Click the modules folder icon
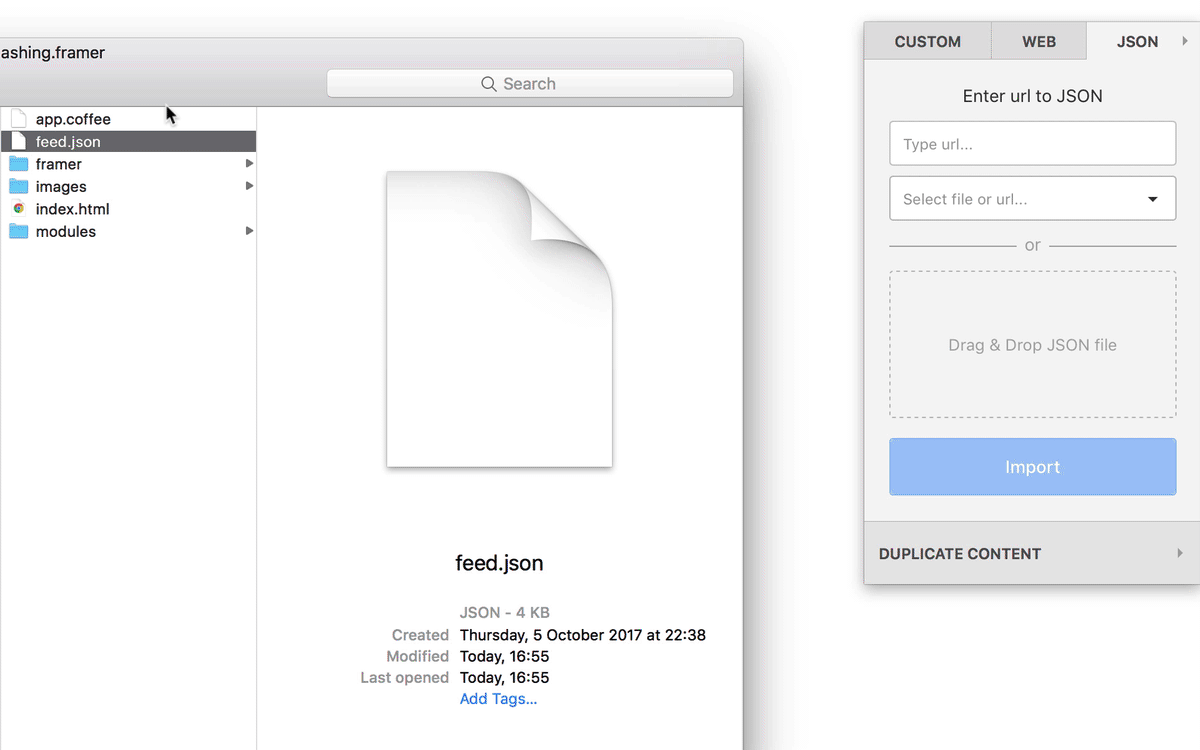The image size is (1200, 750). pos(18,232)
